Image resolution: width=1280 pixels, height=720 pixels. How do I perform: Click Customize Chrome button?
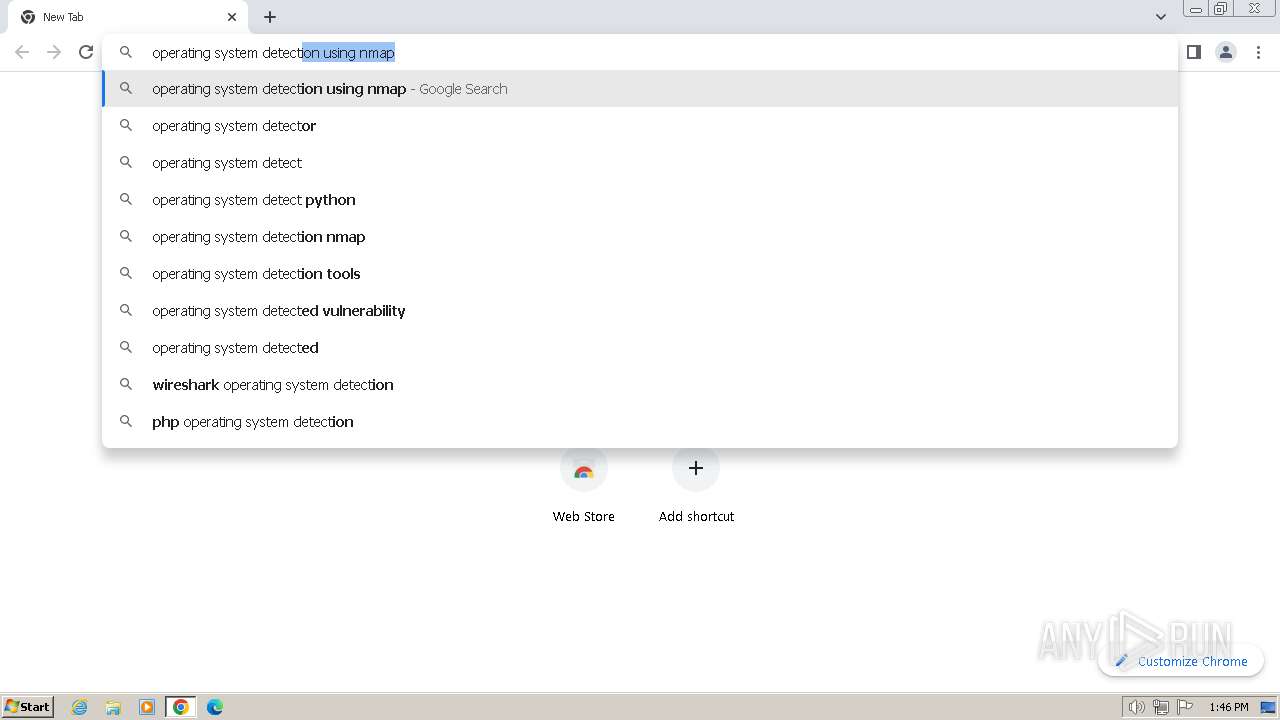(1181, 661)
